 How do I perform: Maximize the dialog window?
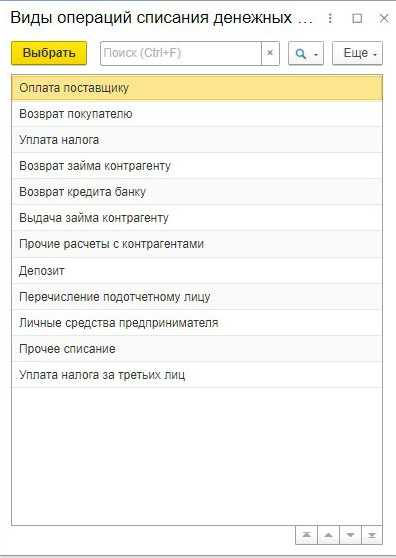357,18
